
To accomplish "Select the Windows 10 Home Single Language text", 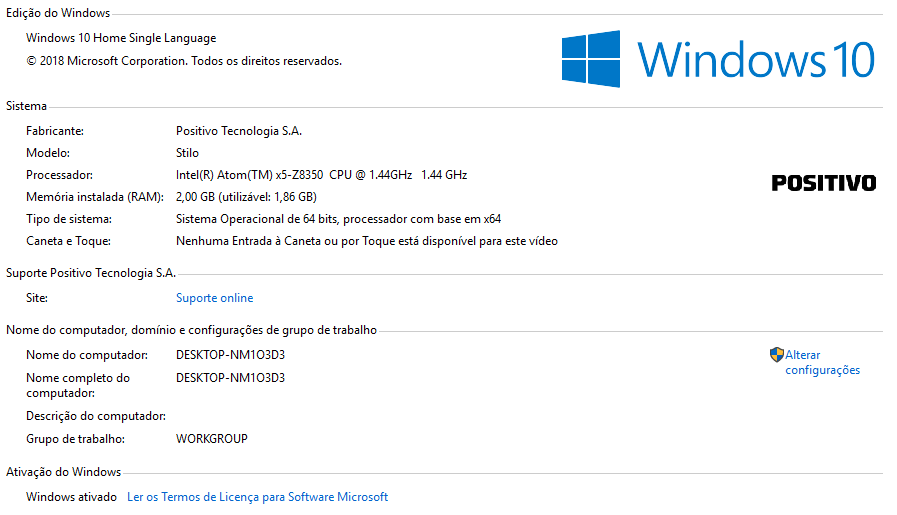I will point(121,38).
